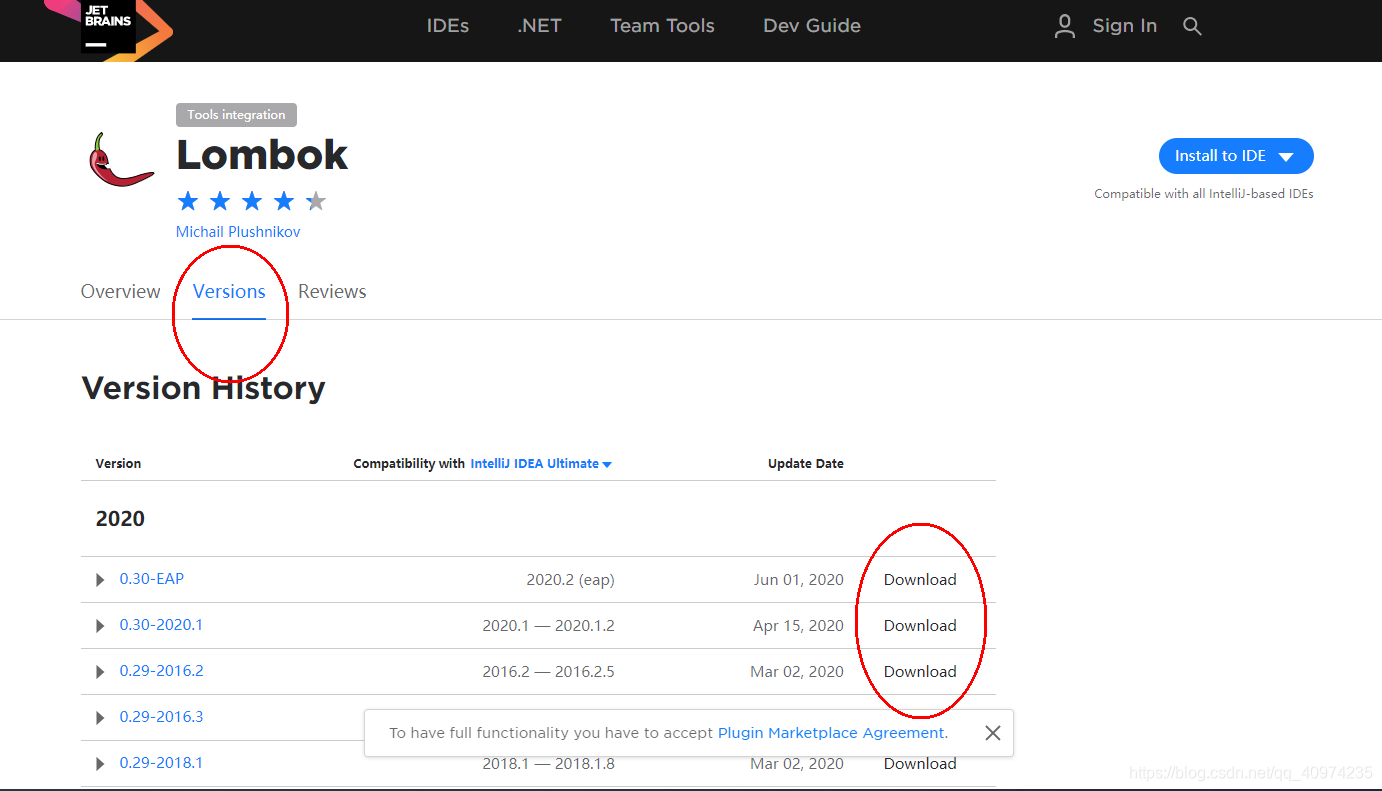The height and width of the screenshot is (791, 1382).
Task: Open the IntelliJ IDEA Ultimate compatibility dropdown
Action: pos(541,464)
